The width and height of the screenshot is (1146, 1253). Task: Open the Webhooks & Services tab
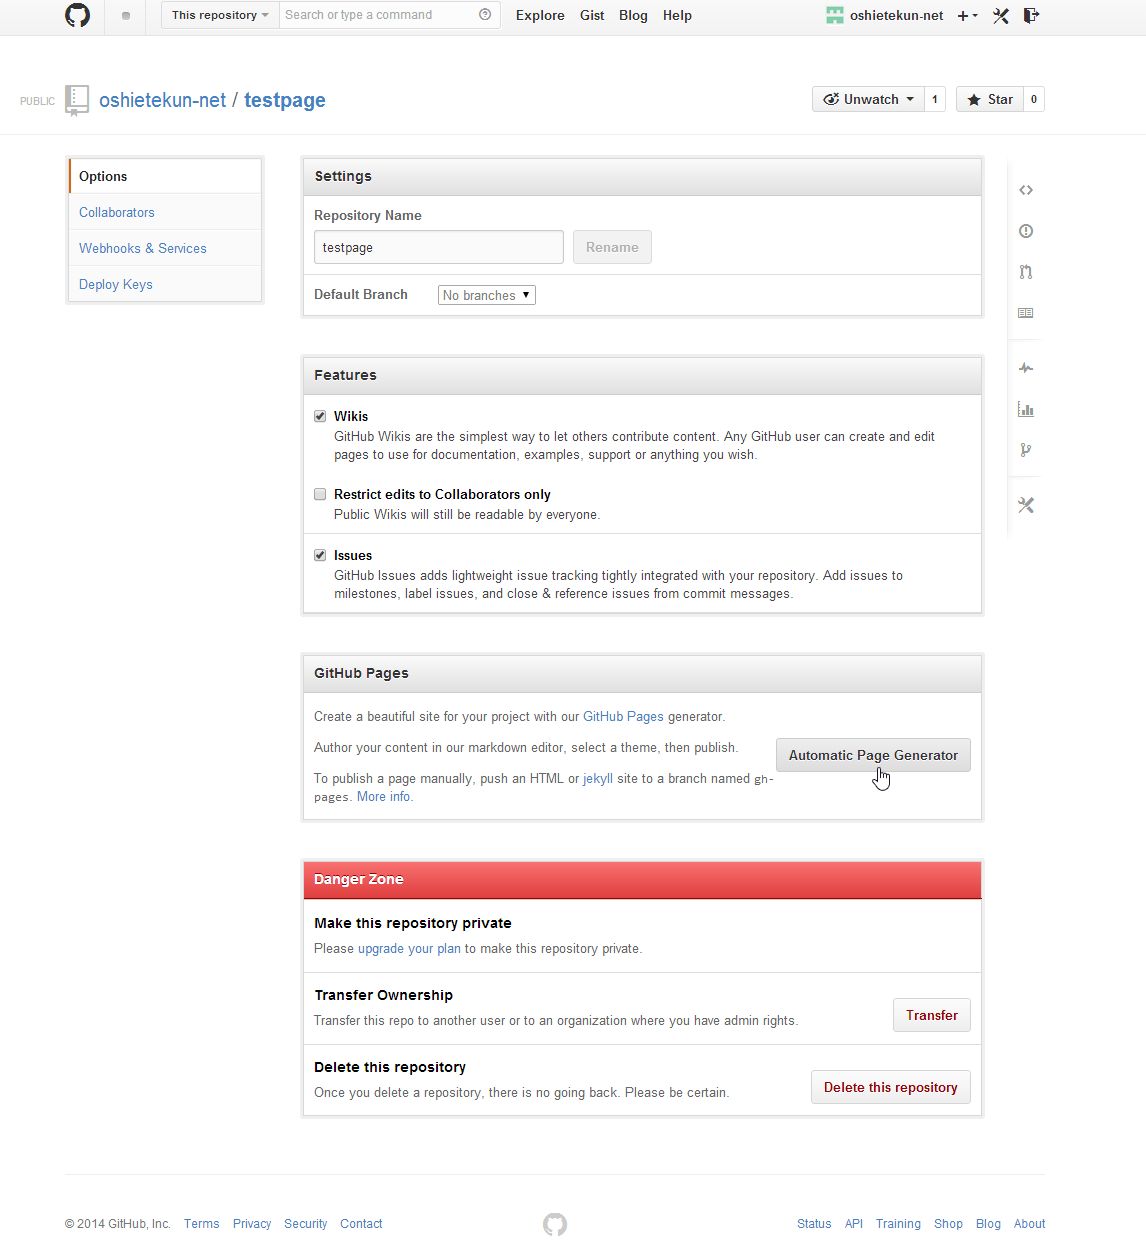165,248
